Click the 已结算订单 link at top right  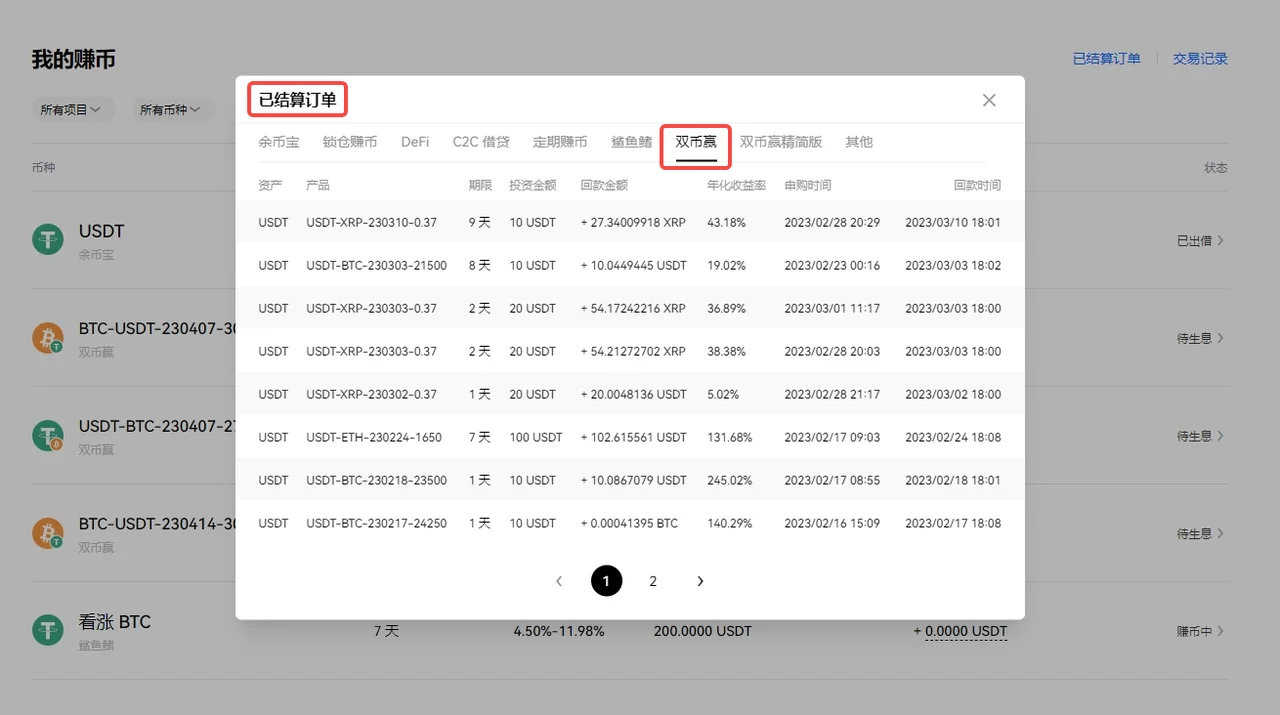pos(1107,59)
